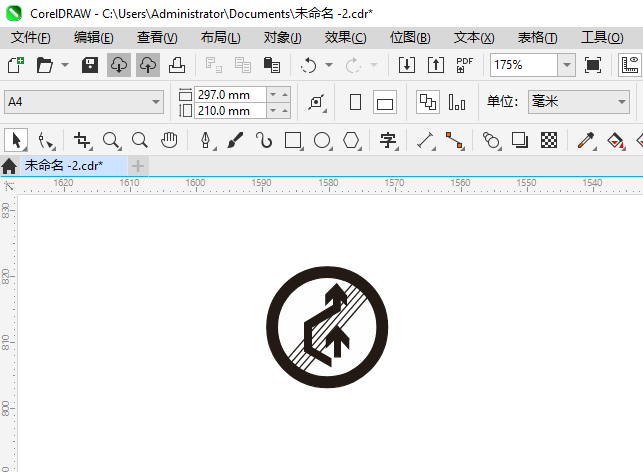This screenshot has height=472, width=643.
Task: Click the Paste clipboard icon
Action: click(x=271, y=65)
